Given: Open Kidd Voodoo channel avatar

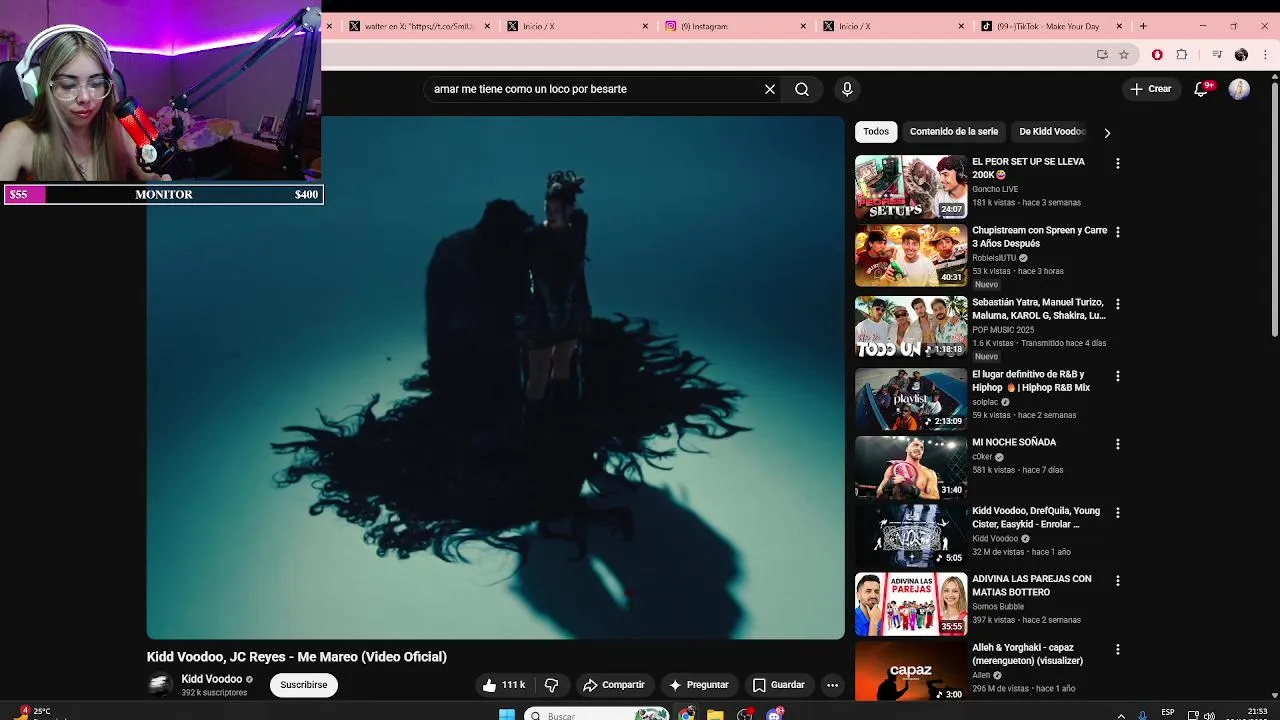Looking at the screenshot, I should coord(159,685).
